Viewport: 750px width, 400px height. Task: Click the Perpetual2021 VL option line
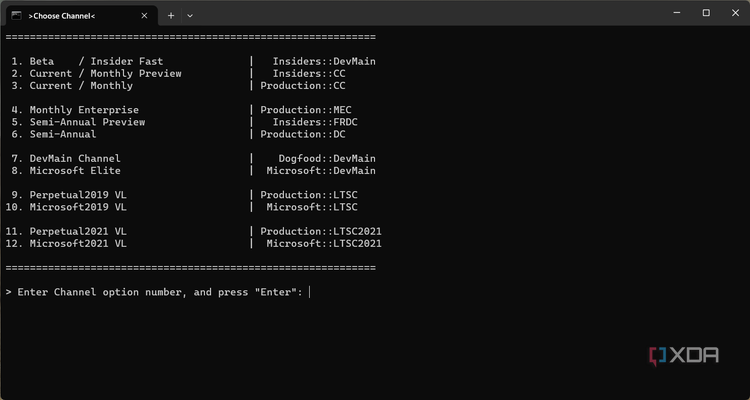(194, 232)
